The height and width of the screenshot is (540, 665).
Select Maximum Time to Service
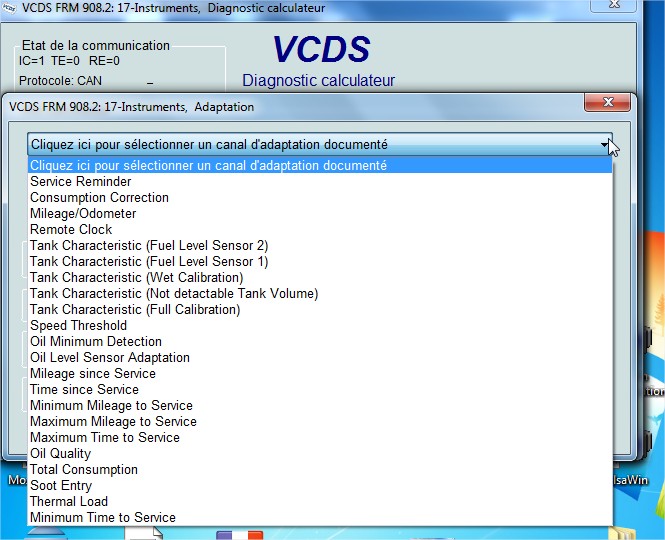tap(105, 438)
